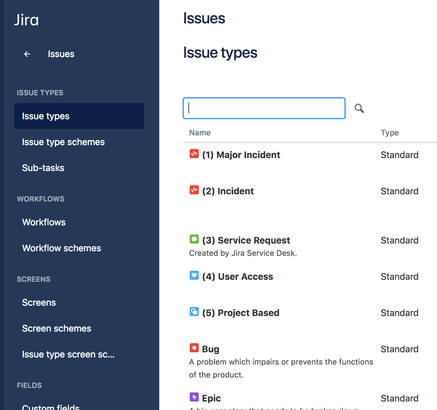Click the Issues main page title

pos(204,18)
